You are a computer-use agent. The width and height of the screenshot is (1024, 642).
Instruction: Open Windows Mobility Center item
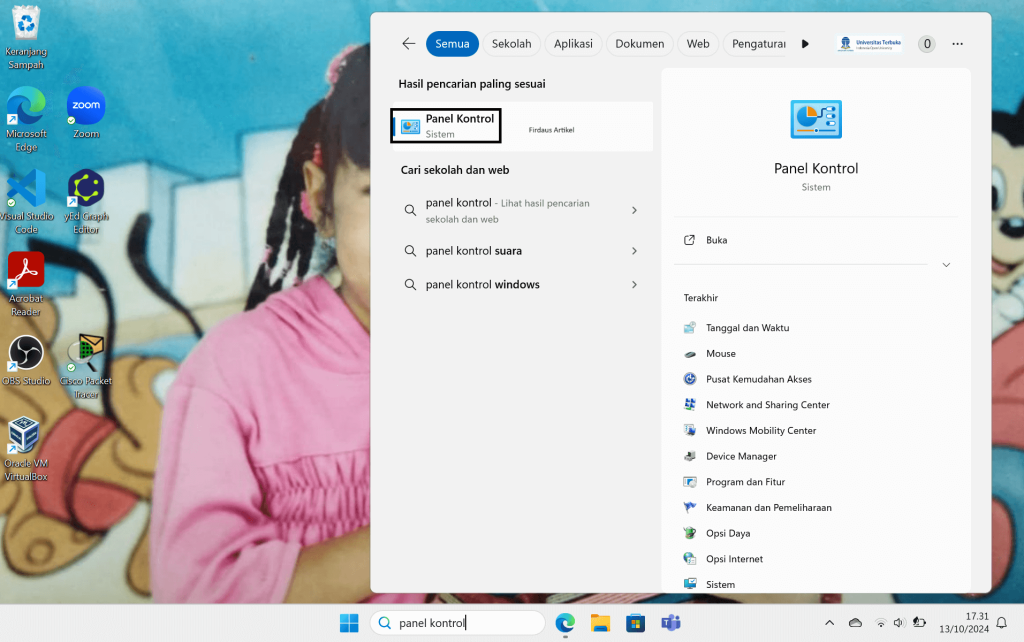[761, 431]
